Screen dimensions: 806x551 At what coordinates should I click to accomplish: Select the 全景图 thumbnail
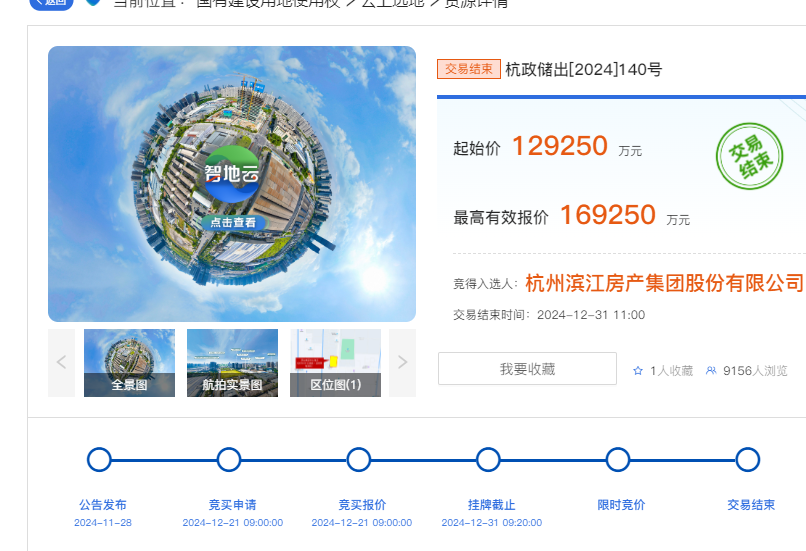tap(130, 363)
